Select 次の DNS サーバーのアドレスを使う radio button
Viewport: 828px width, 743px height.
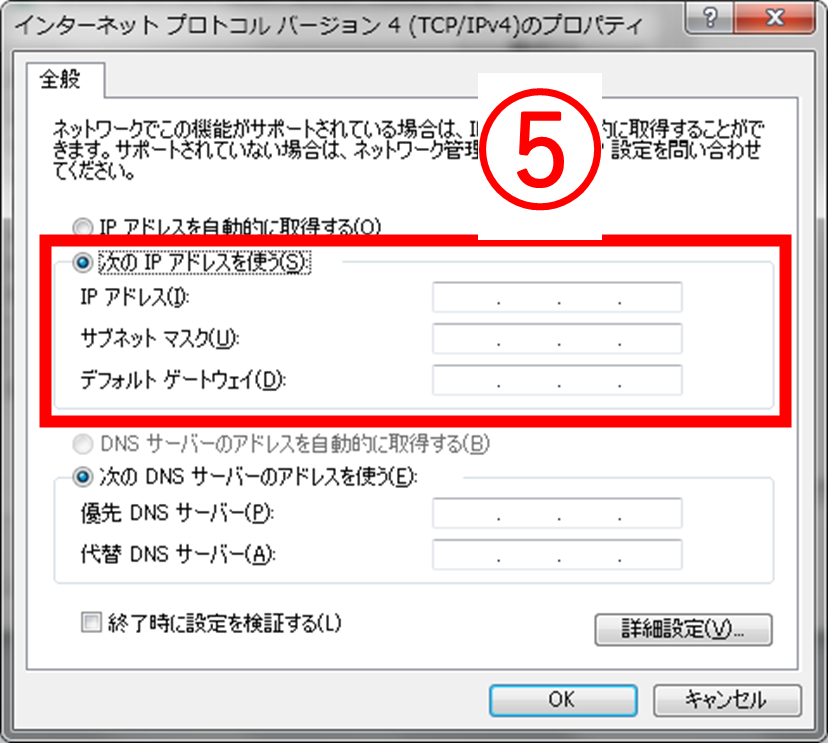click(x=83, y=477)
